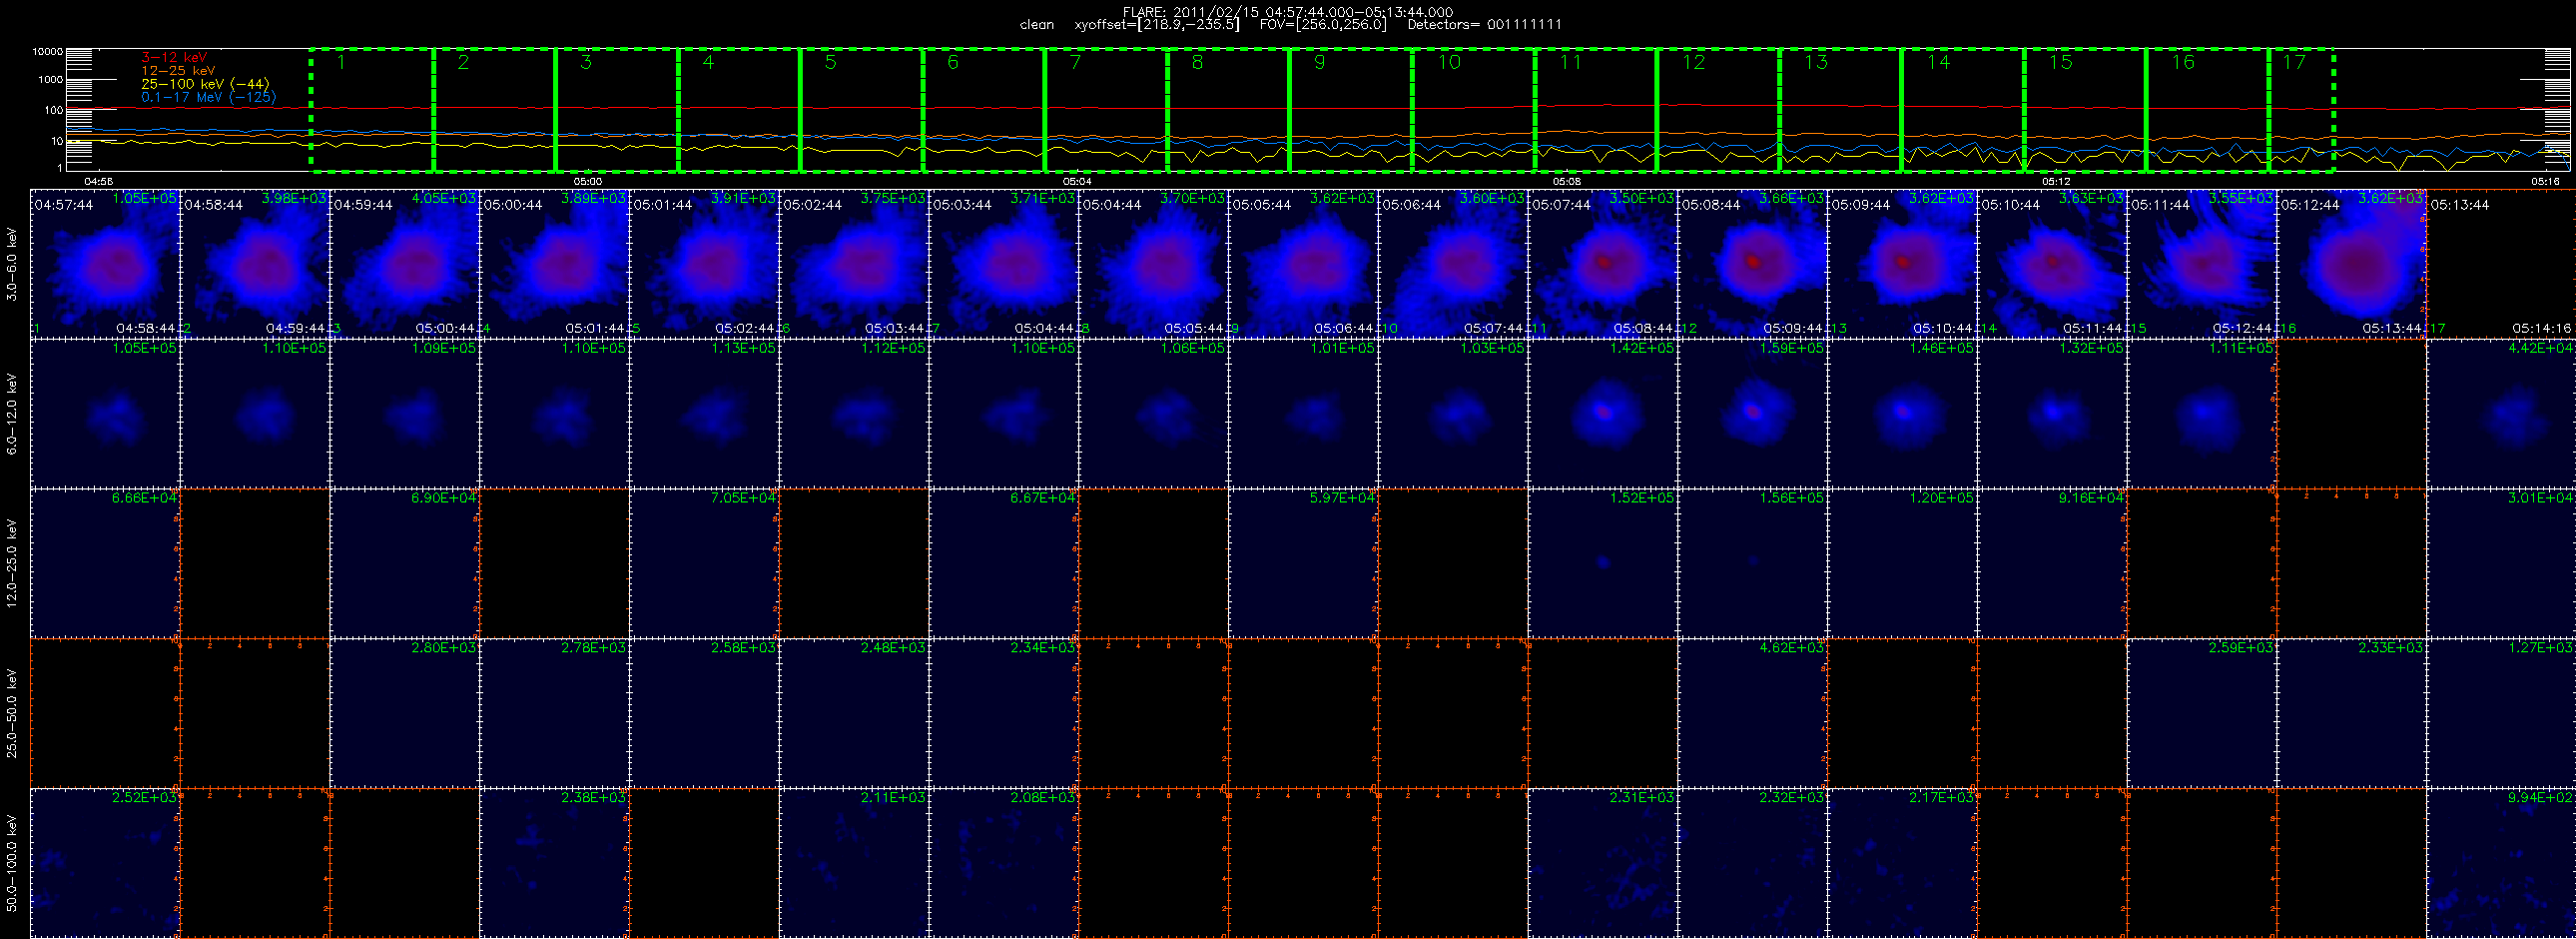This screenshot has width=2576, height=939.
Task: Click the 10000 y-axis label on light curve
Action: coord(48,51)
